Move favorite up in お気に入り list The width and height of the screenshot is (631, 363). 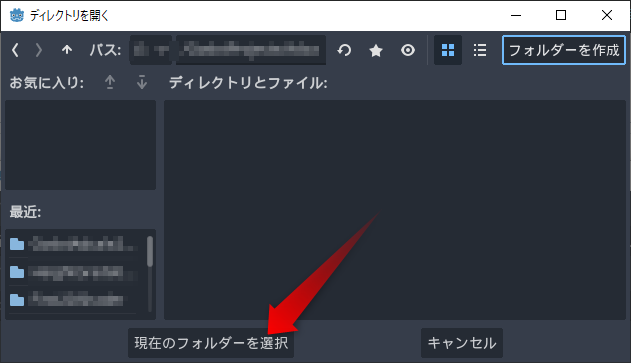[x=110, y=82]
